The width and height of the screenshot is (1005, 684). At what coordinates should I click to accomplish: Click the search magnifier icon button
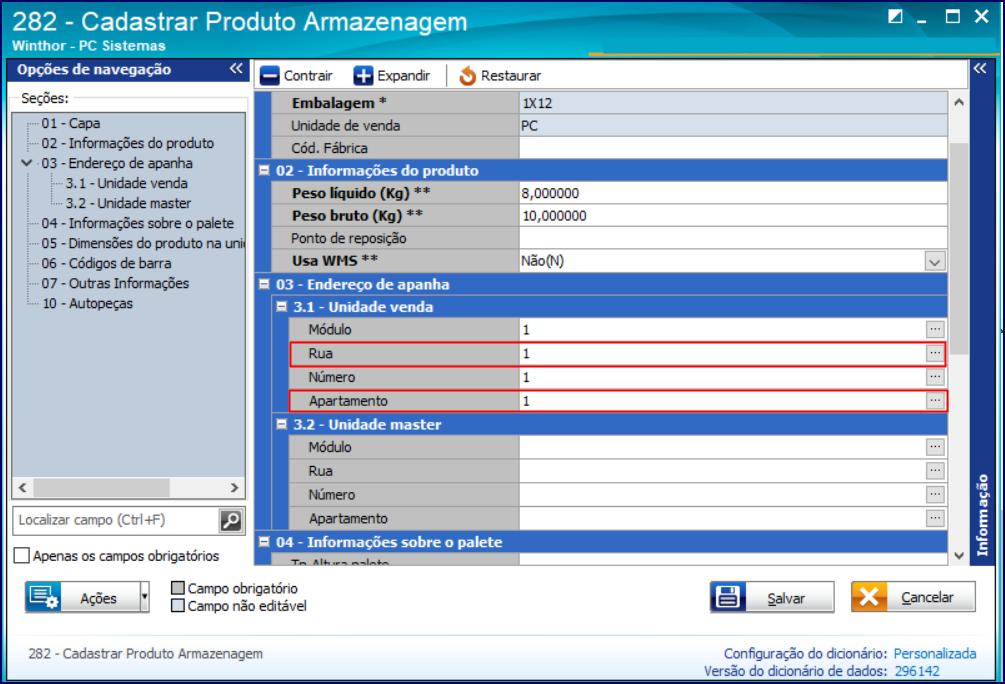[x=231, y=520]
